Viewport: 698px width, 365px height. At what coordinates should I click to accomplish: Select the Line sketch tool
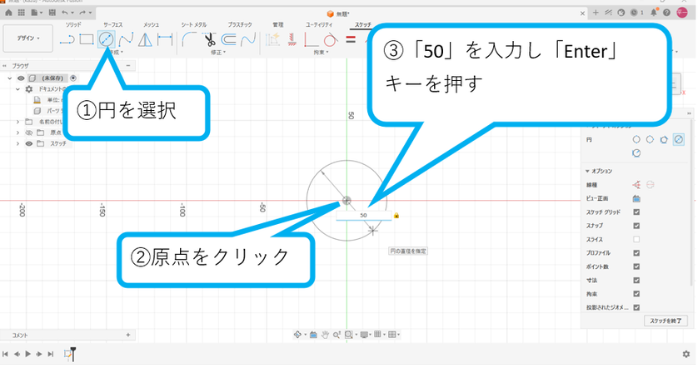pos(67,40)
